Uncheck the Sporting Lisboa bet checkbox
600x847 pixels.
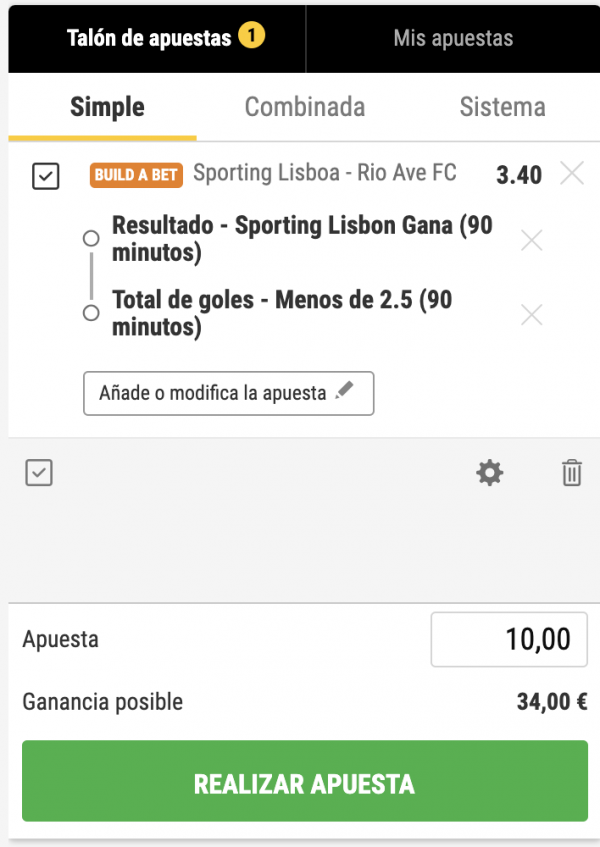tap(46, 177)
